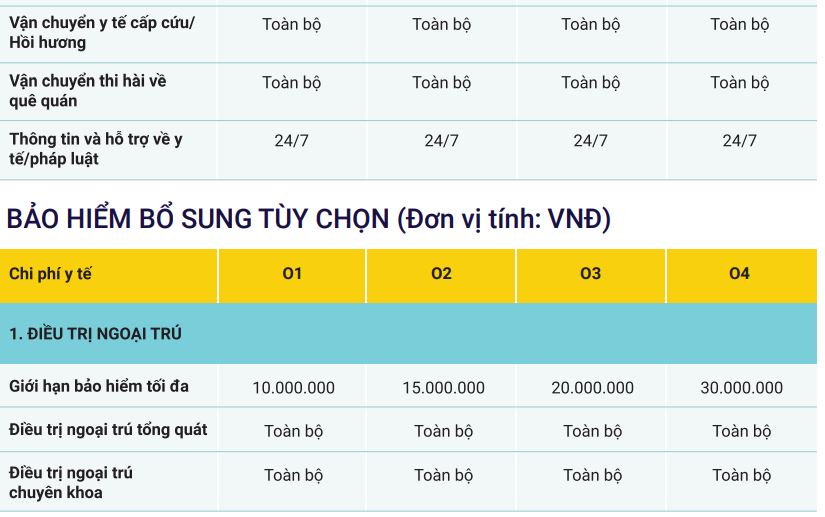The image size is (825, 517).
Task: Click the O2 column header
Action: point(441,274)
